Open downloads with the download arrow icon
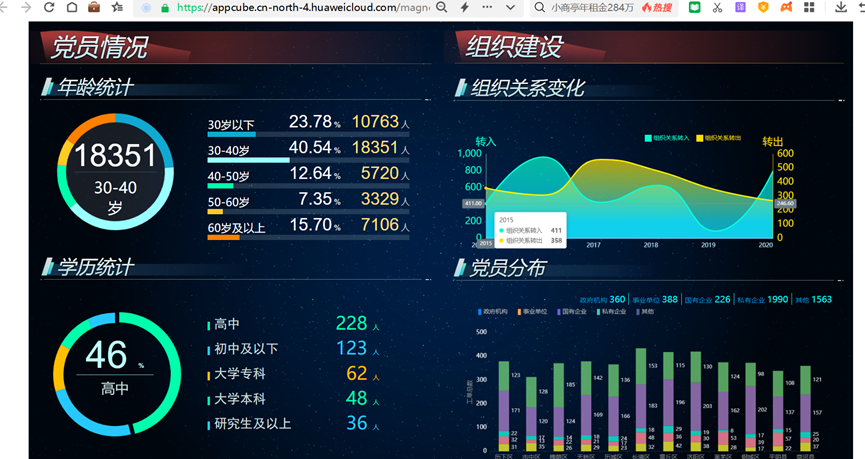Image resolution: width=865 pixels, height=459 pixels. [841, 7]
